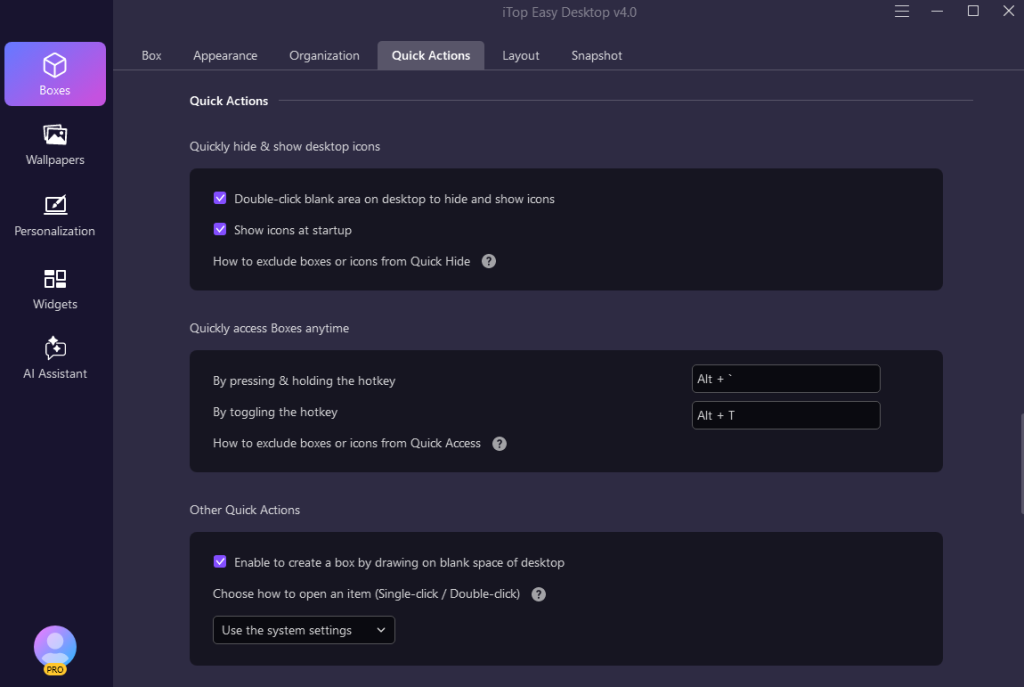Screen dimensions: 1024x687
Task: Click the PRO user profile avatar
Action: 55,648
